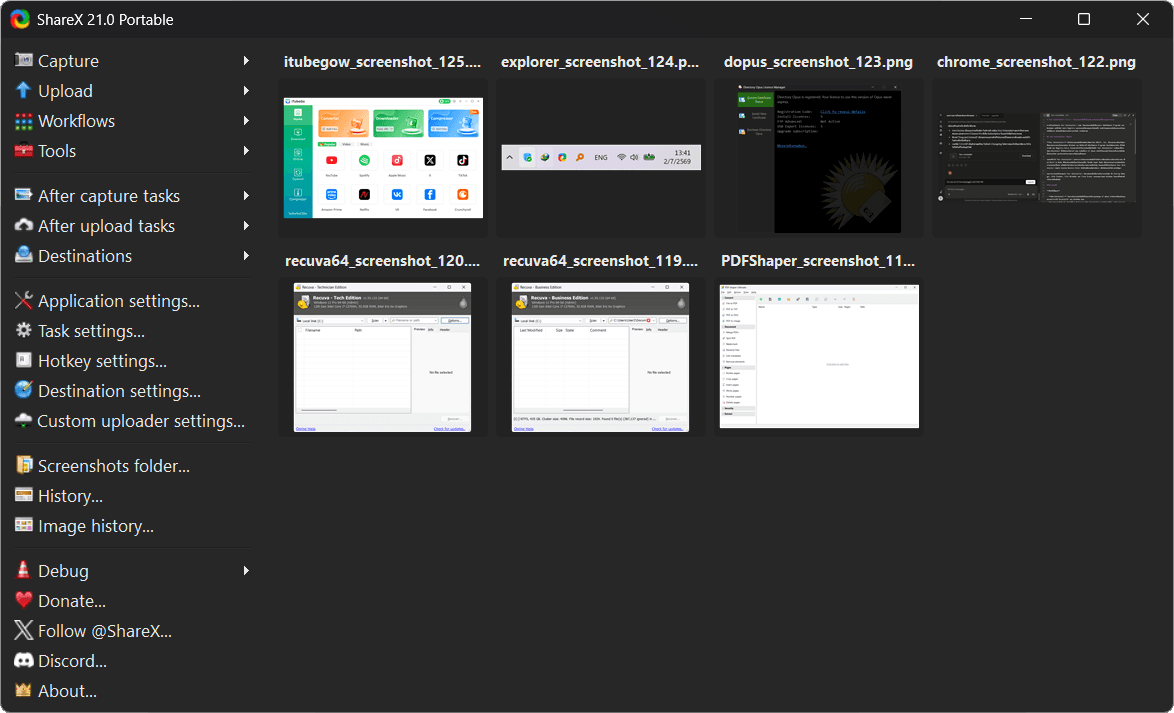
Task: Open the Upload menu label
Action: point(65,91)
